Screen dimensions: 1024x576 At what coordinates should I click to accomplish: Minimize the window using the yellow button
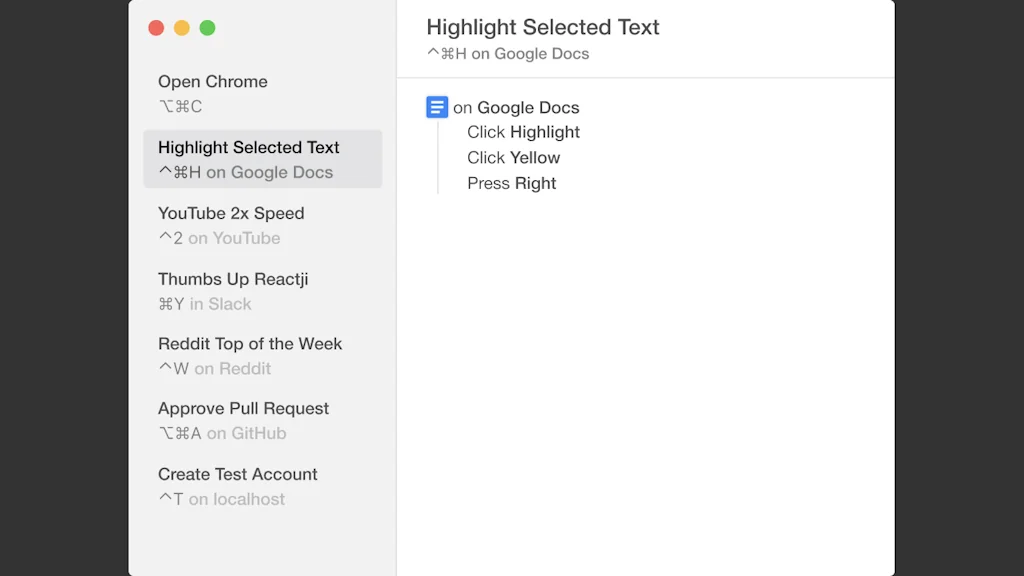(x=182, y=28)
